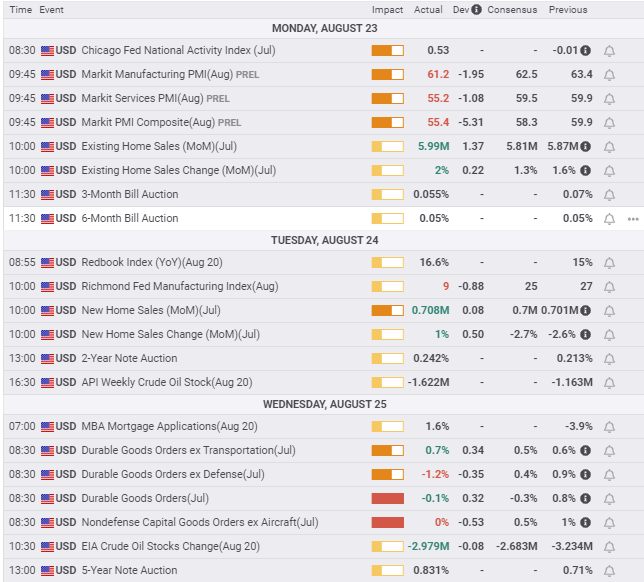The image size is (644, 582).
Task: Click bell icon on Redbook Index row
Action: (x=609, y=262)
